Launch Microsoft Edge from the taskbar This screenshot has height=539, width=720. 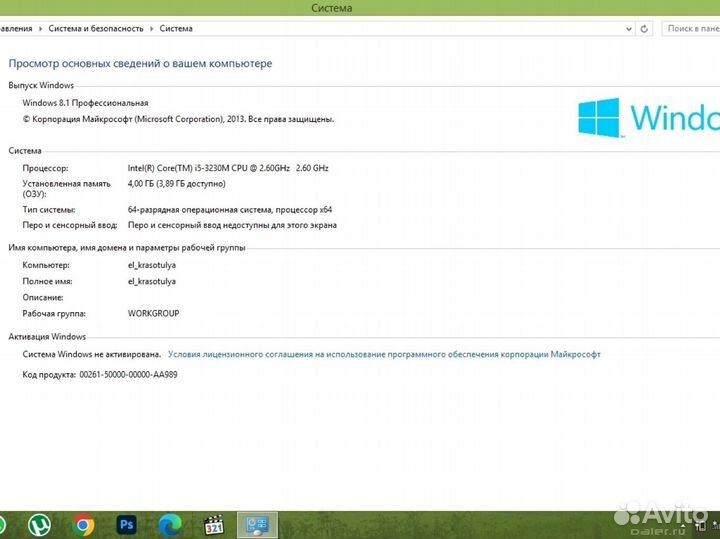(x=170, y=524)
